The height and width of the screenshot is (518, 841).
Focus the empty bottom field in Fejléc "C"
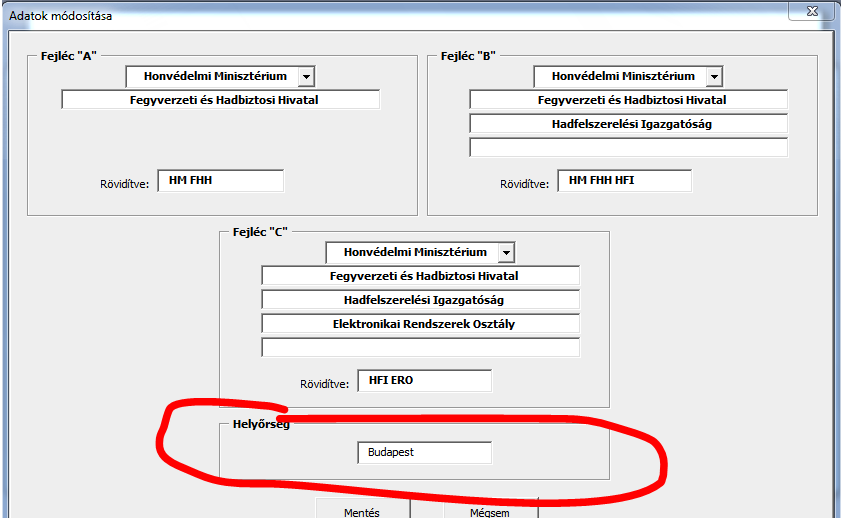coord(420,348)
